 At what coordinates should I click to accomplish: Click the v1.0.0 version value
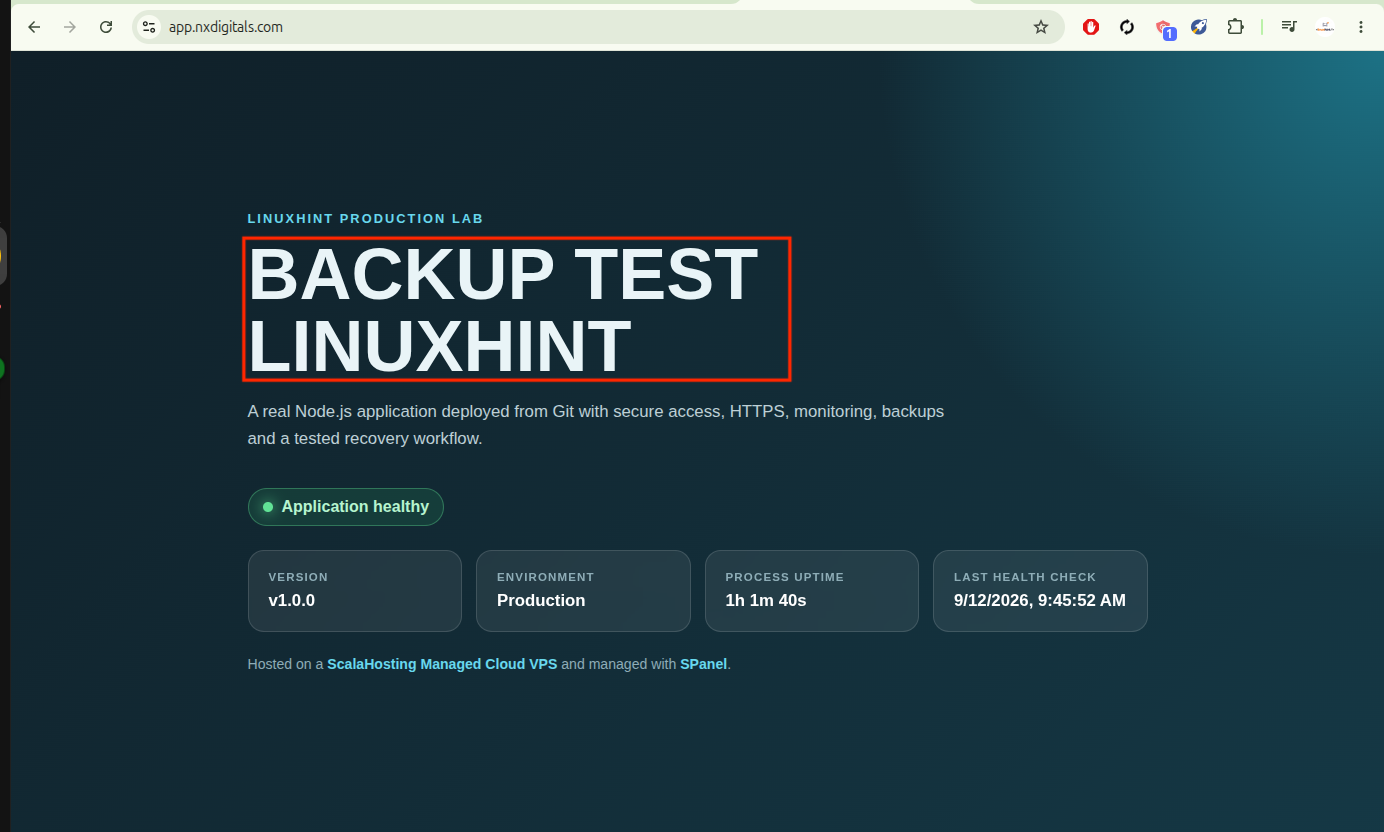(x=292, y=600)
